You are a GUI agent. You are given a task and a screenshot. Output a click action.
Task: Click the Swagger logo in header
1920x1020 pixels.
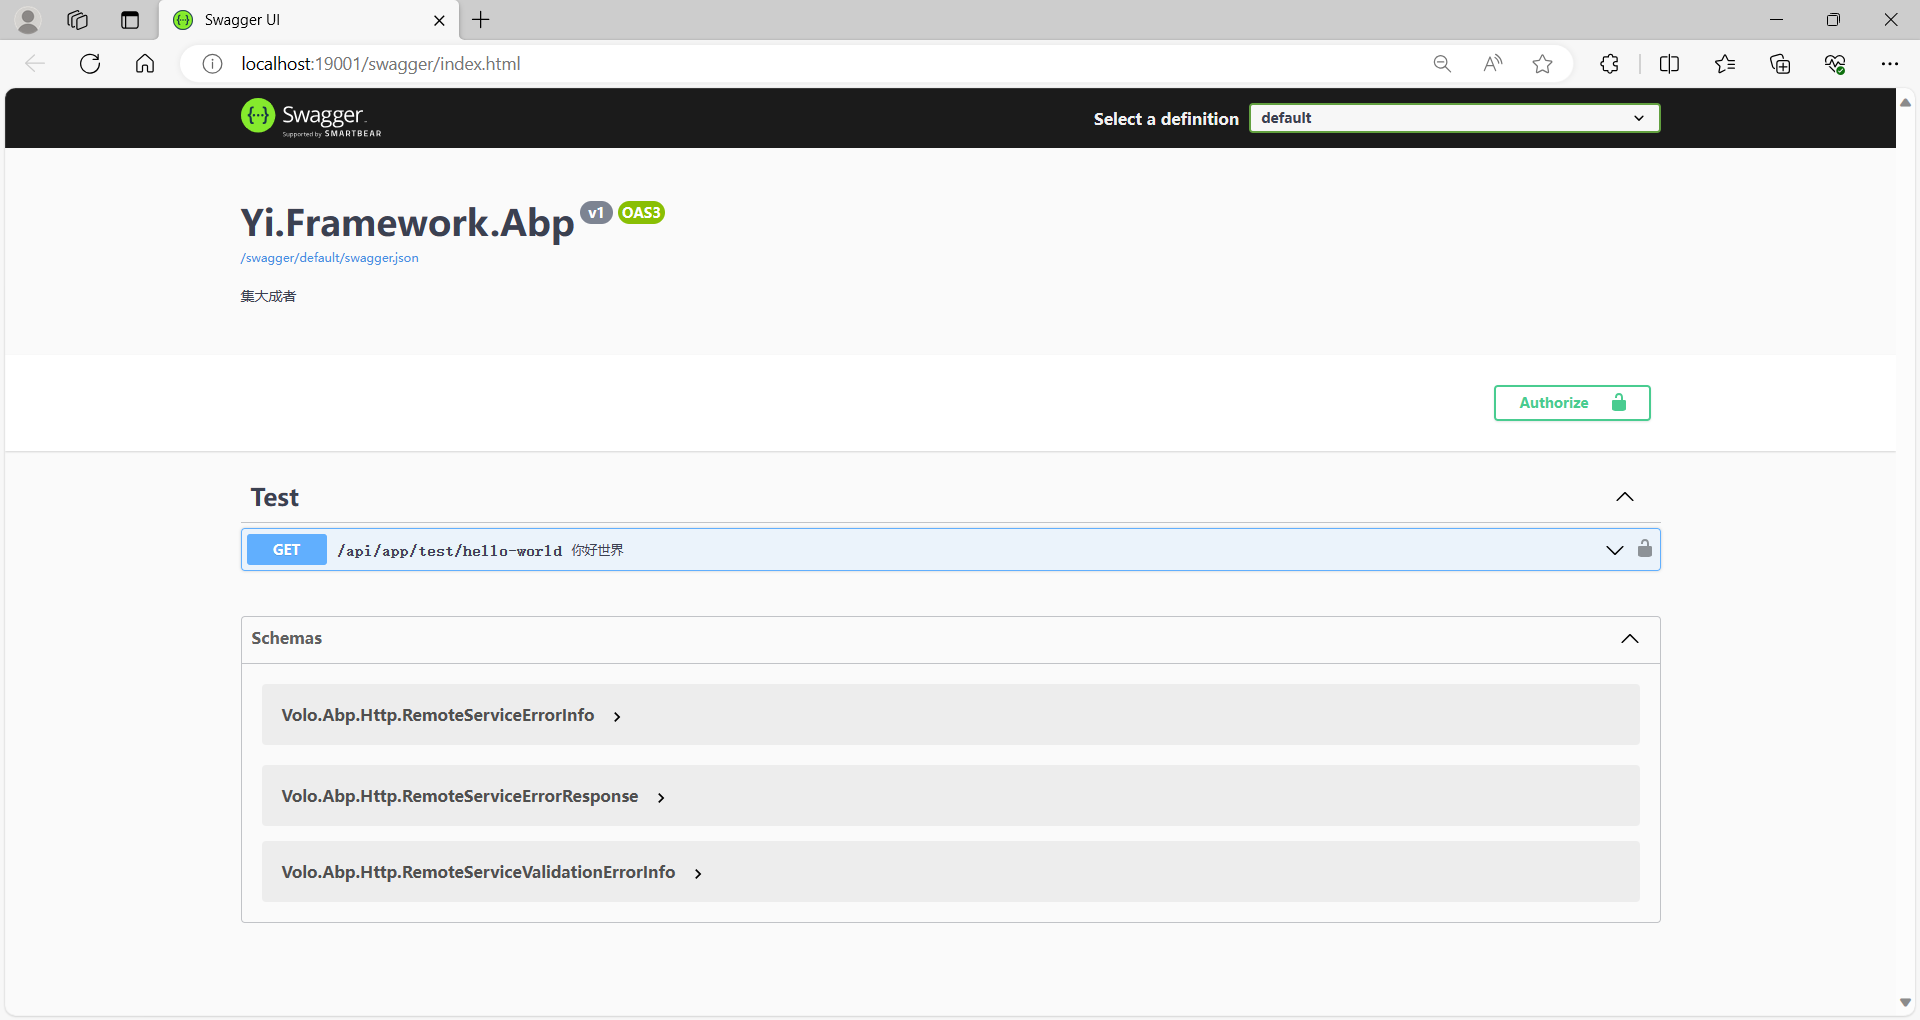[x=311, y=118]
